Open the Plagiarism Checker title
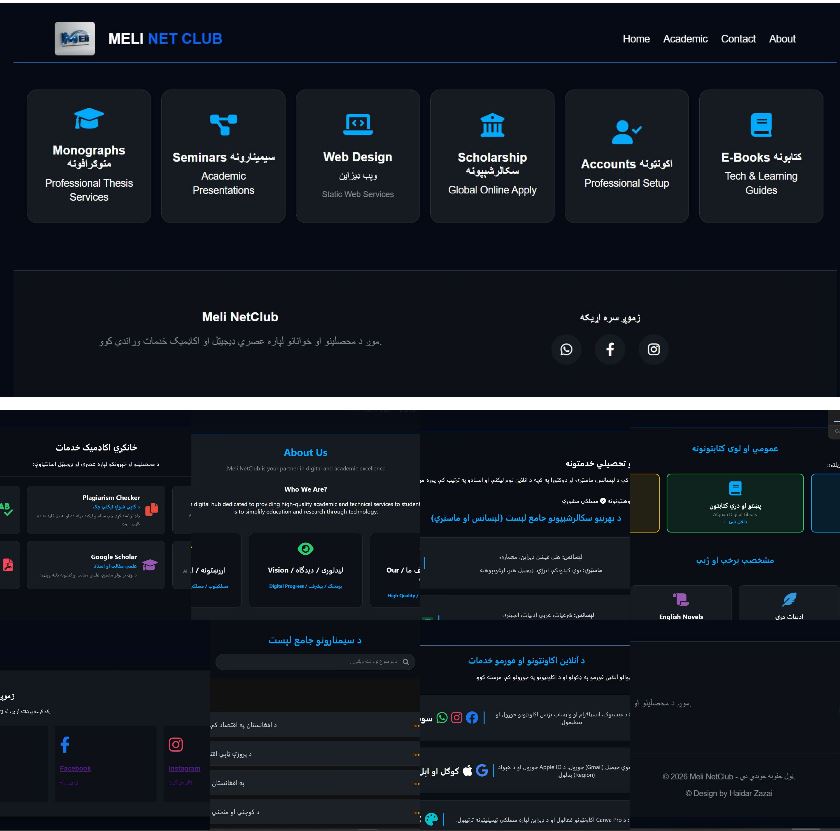Viewport: 840px width, 831px height. pyautogui.click(x=111, y=498)
